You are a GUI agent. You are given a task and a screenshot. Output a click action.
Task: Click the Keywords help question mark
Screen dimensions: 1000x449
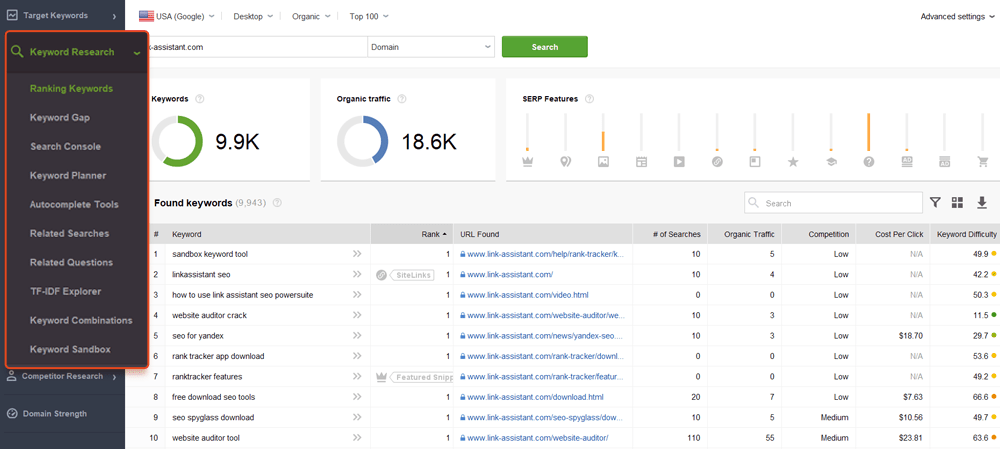point(200,99)
